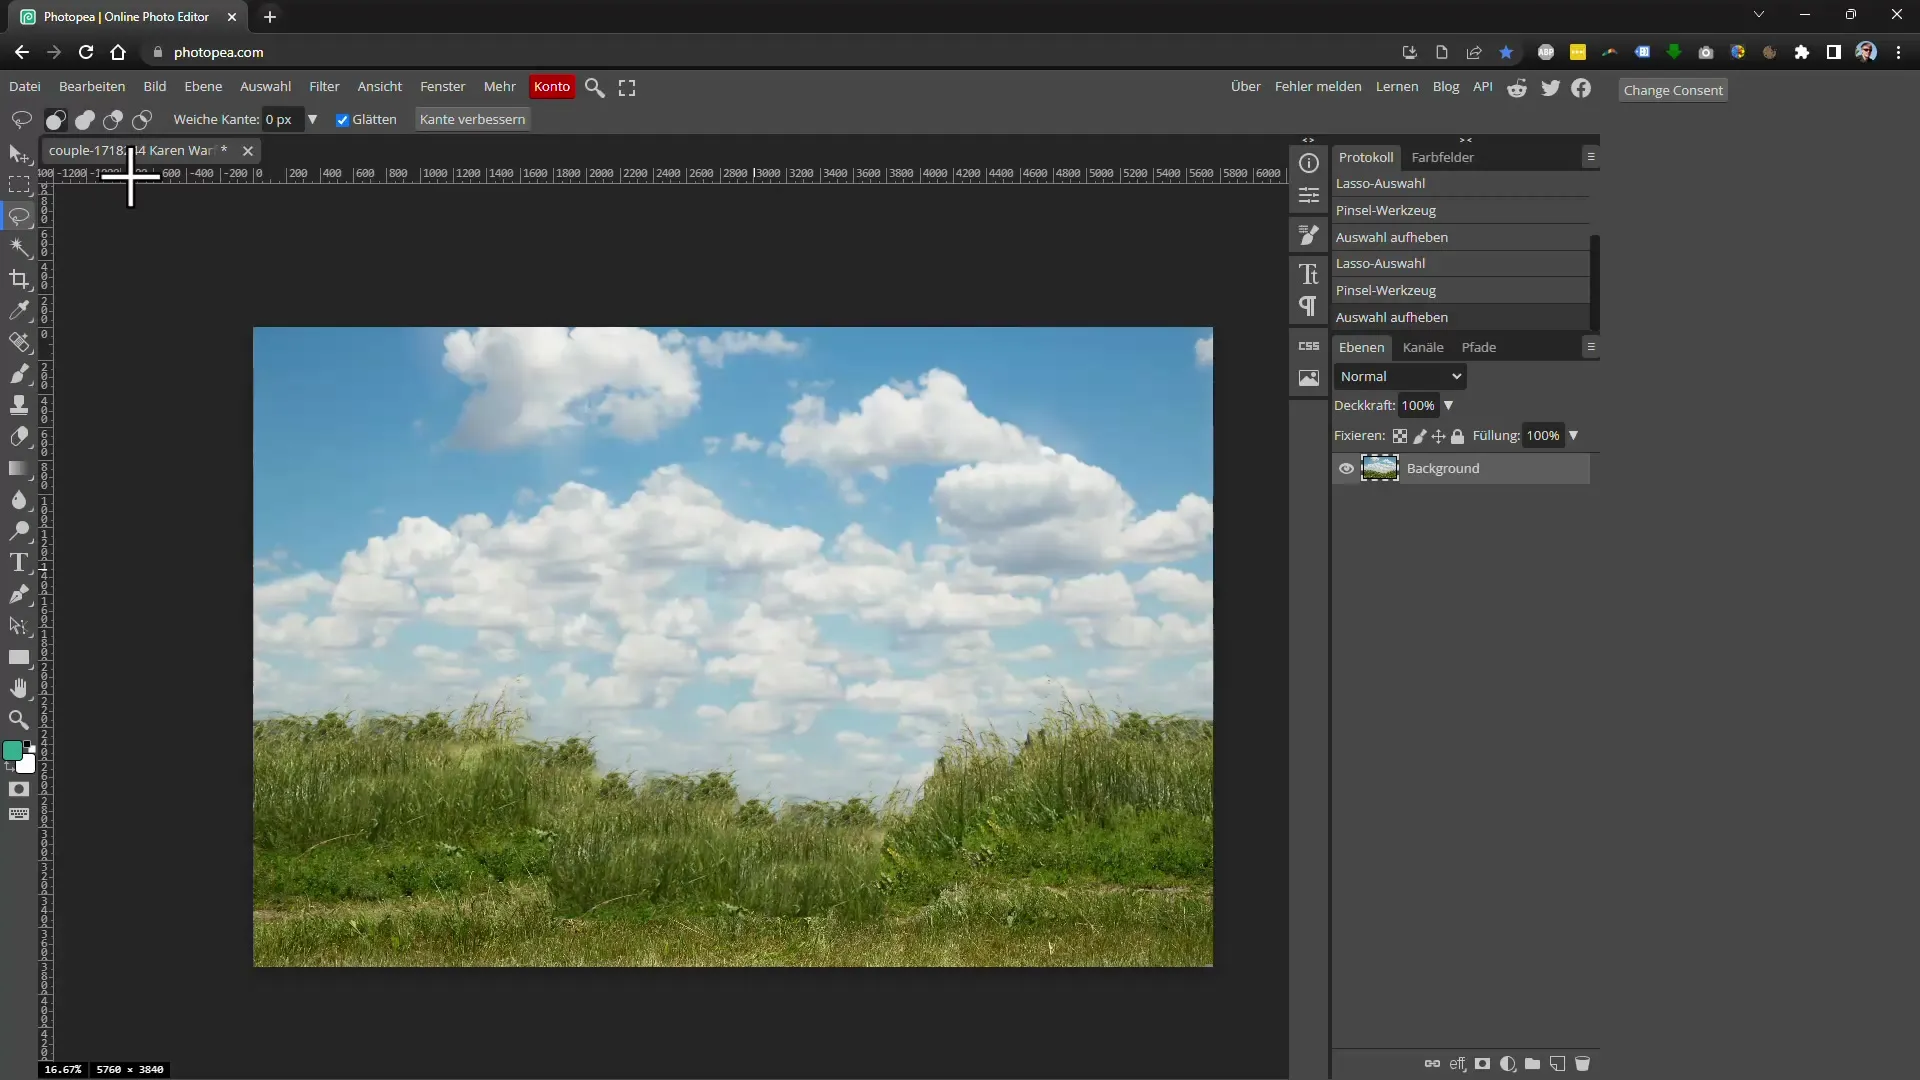The width and height of the screenshot is (1920, 1080).
Task: Switch to the Kanäle tab
Action: coord(1423,348)
